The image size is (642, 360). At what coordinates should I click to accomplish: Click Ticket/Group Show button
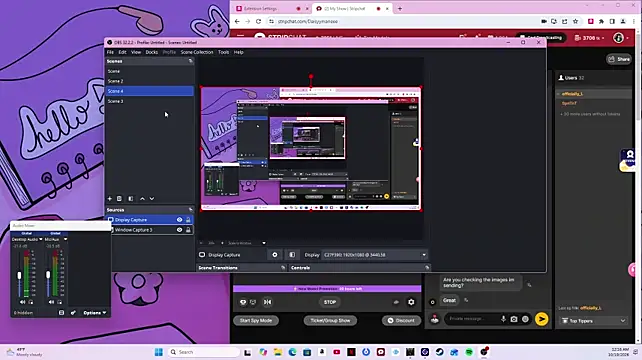[330, 321]
